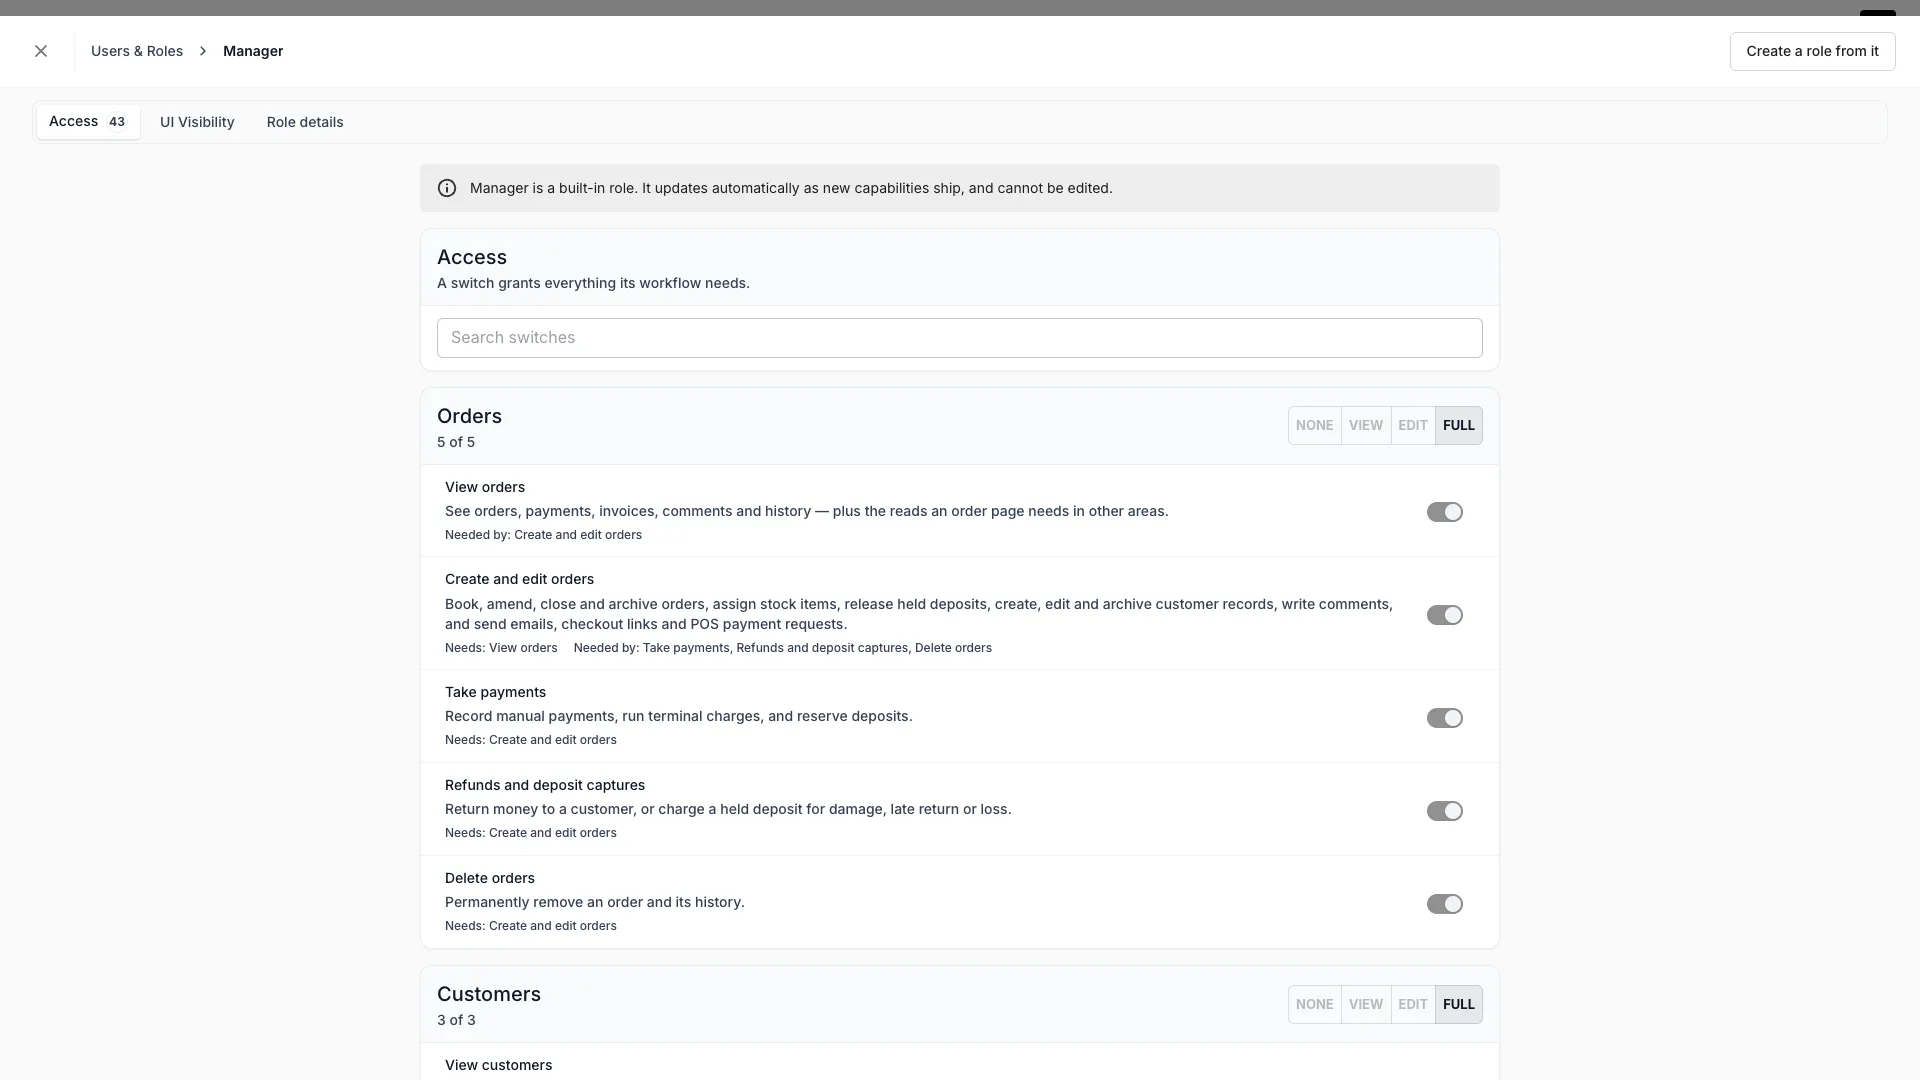The image size is (1920, 1080).
Task: Click the Manager breadcrumb title
Action: pyautogui.click(x=253, y=51)
